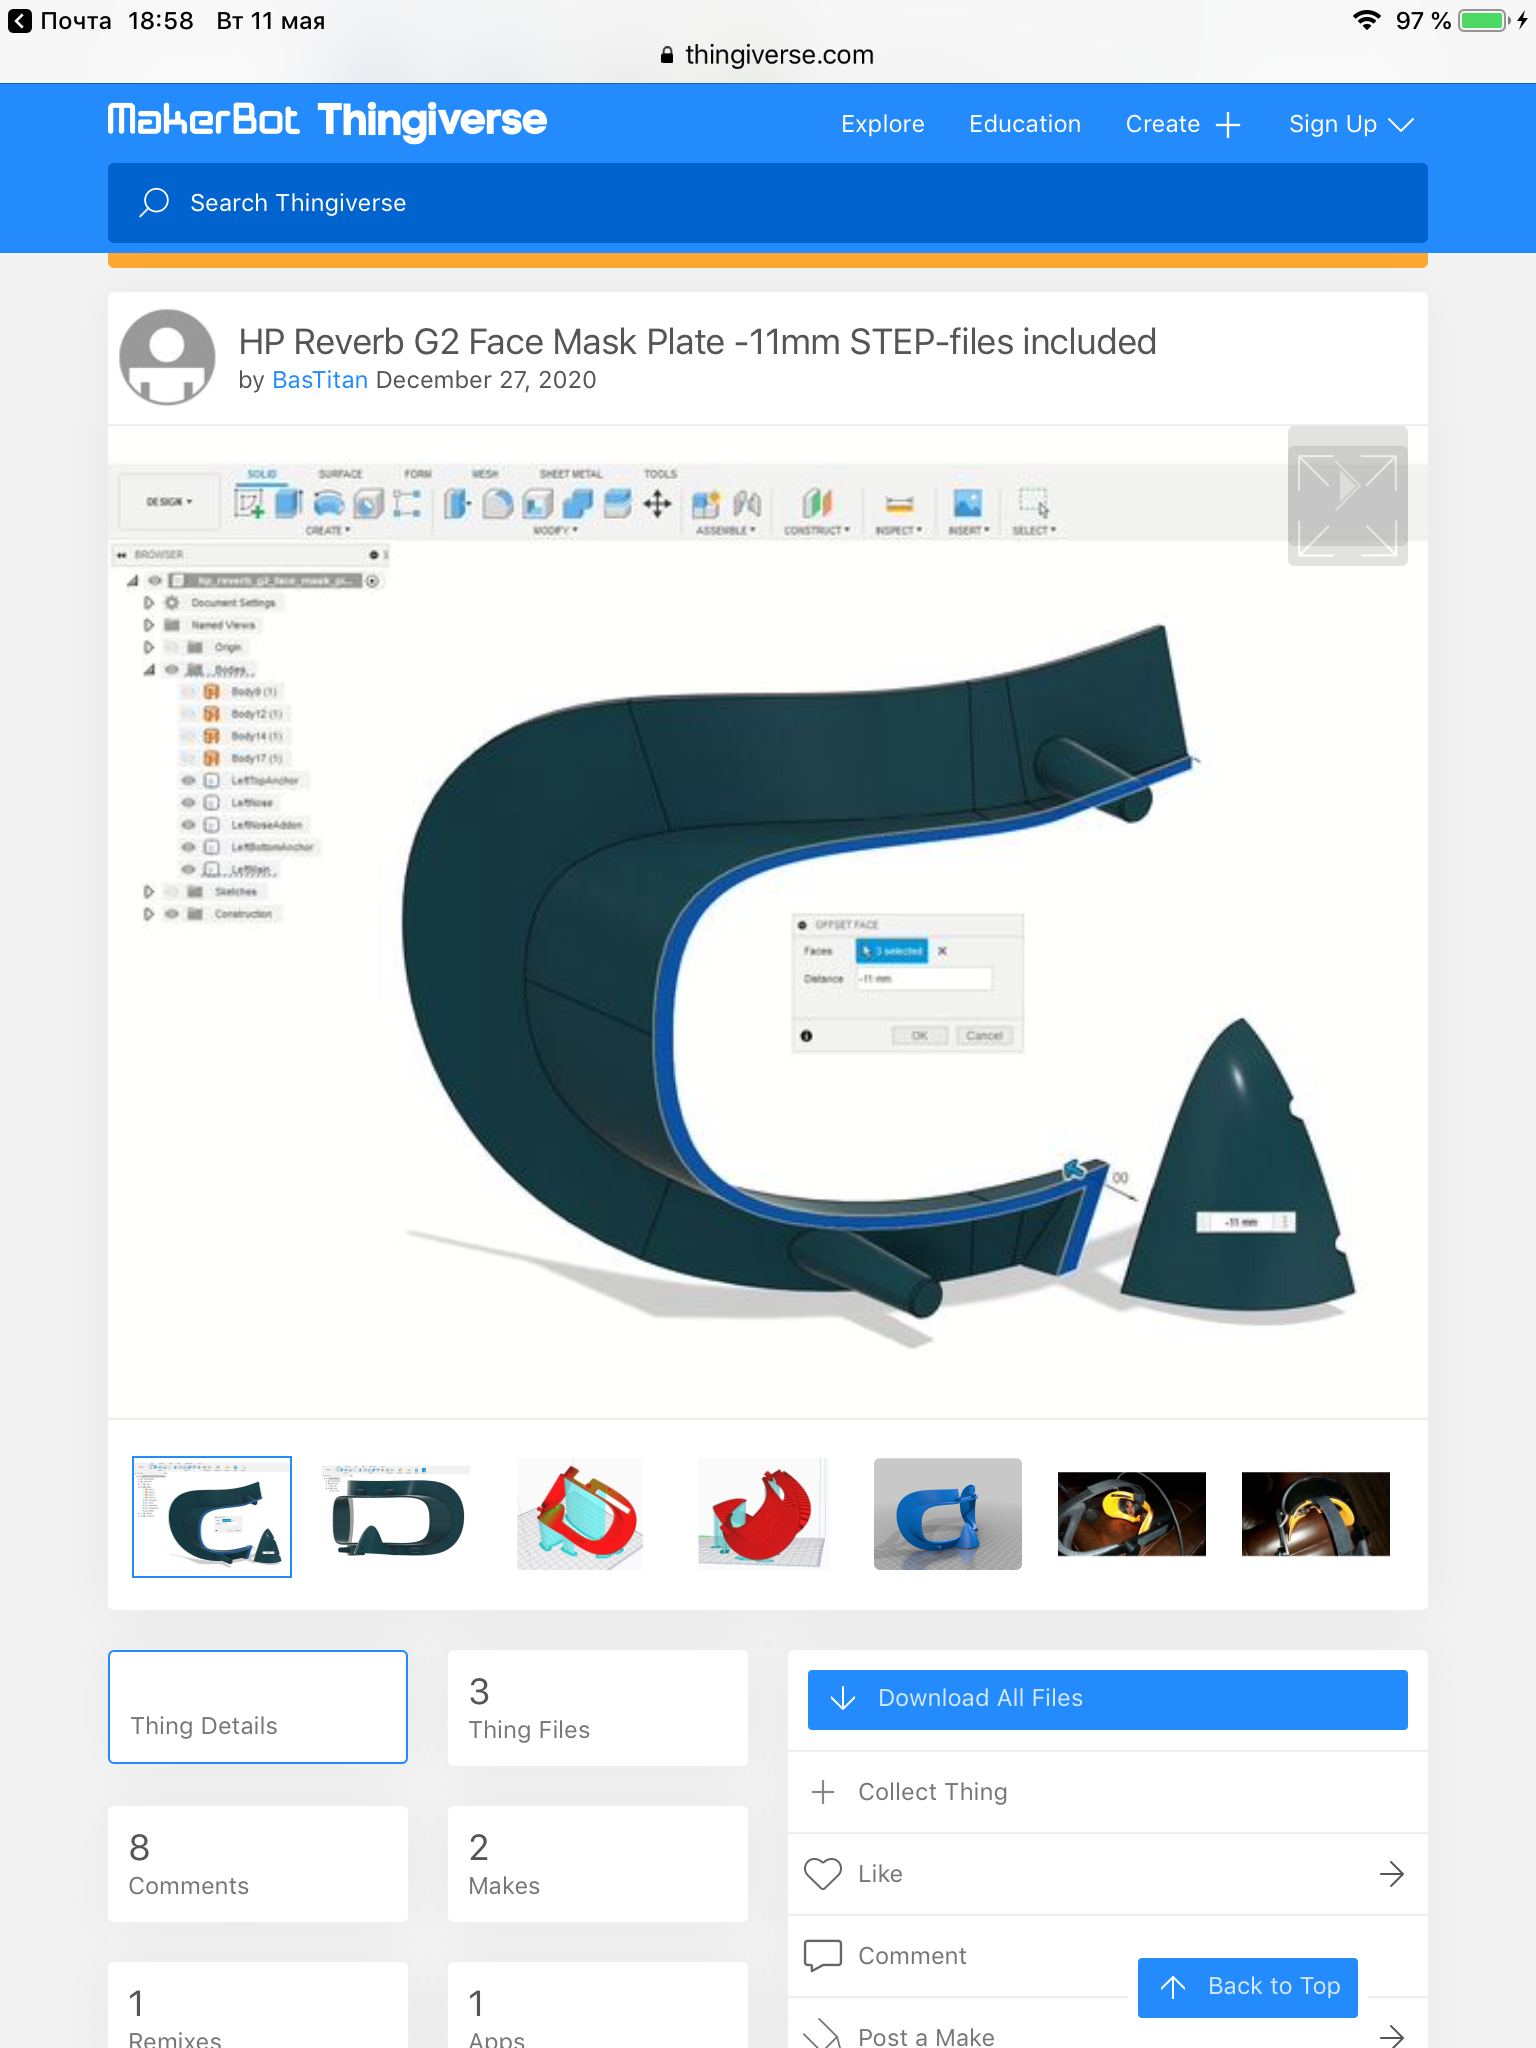Select the blue render on gray thumbnail
This screenshot has width=1536, height=2048.
point(948,1514)
